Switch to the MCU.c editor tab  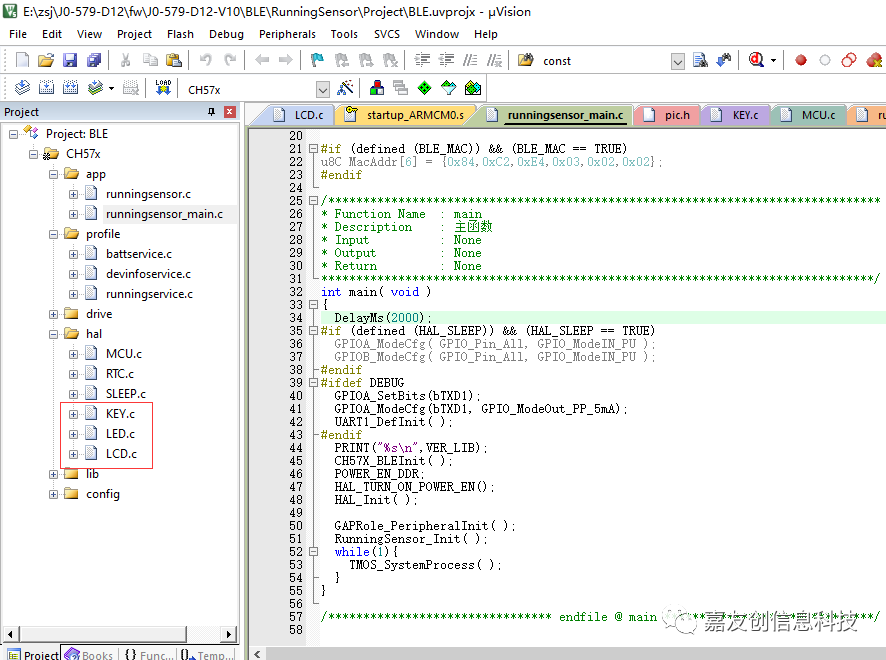tap(809, 115)
